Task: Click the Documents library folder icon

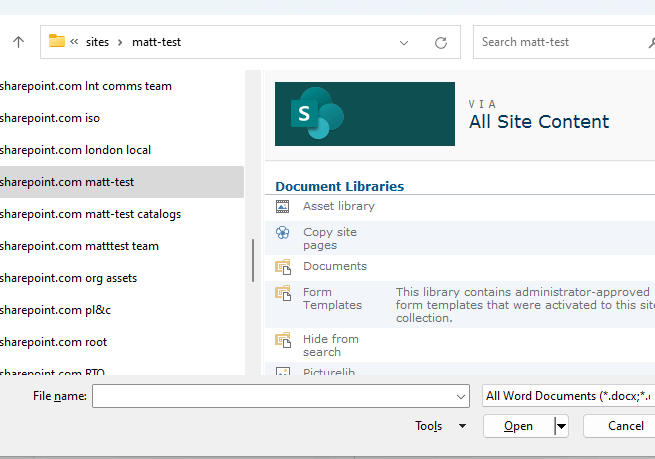Action: point(283,267)
